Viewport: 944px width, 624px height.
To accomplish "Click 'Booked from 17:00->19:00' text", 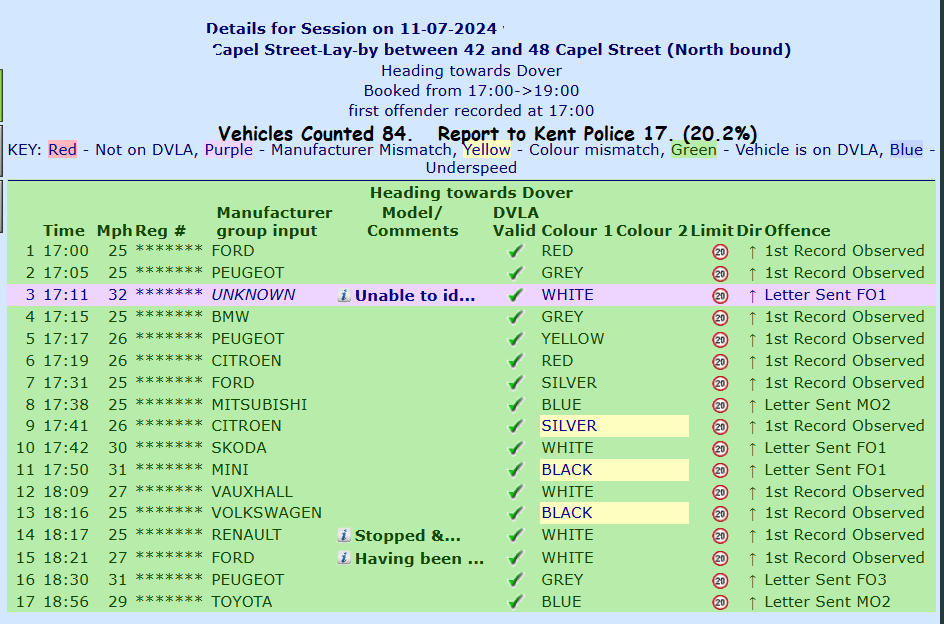I will pyautogui.click(x=471, y=91).
